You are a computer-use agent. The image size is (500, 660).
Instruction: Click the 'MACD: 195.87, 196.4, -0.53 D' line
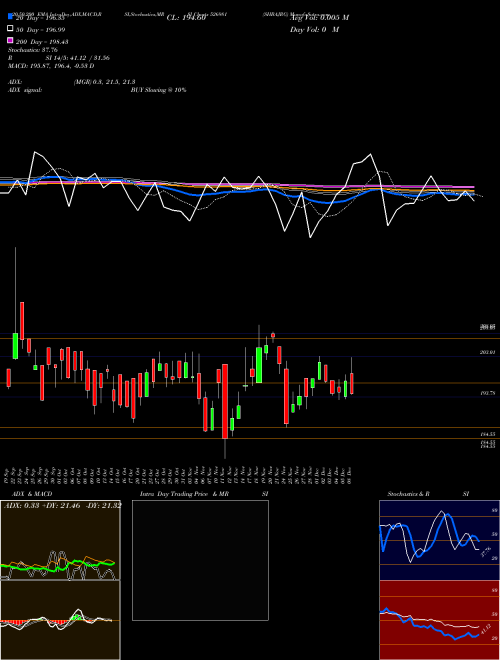click(51, 66)
